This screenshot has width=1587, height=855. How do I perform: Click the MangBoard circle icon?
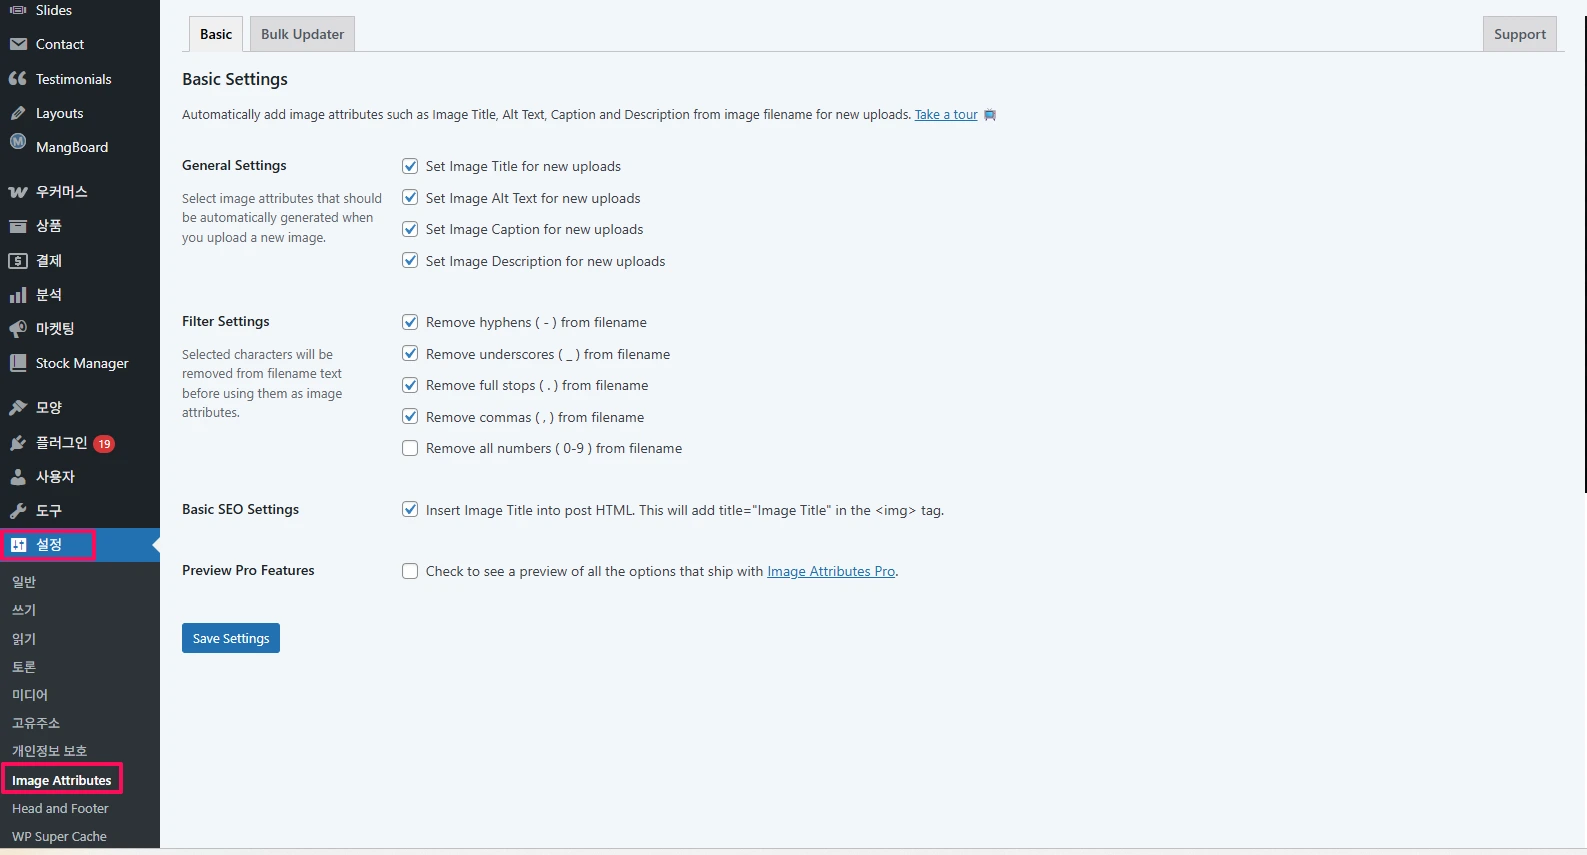(18, 142)
